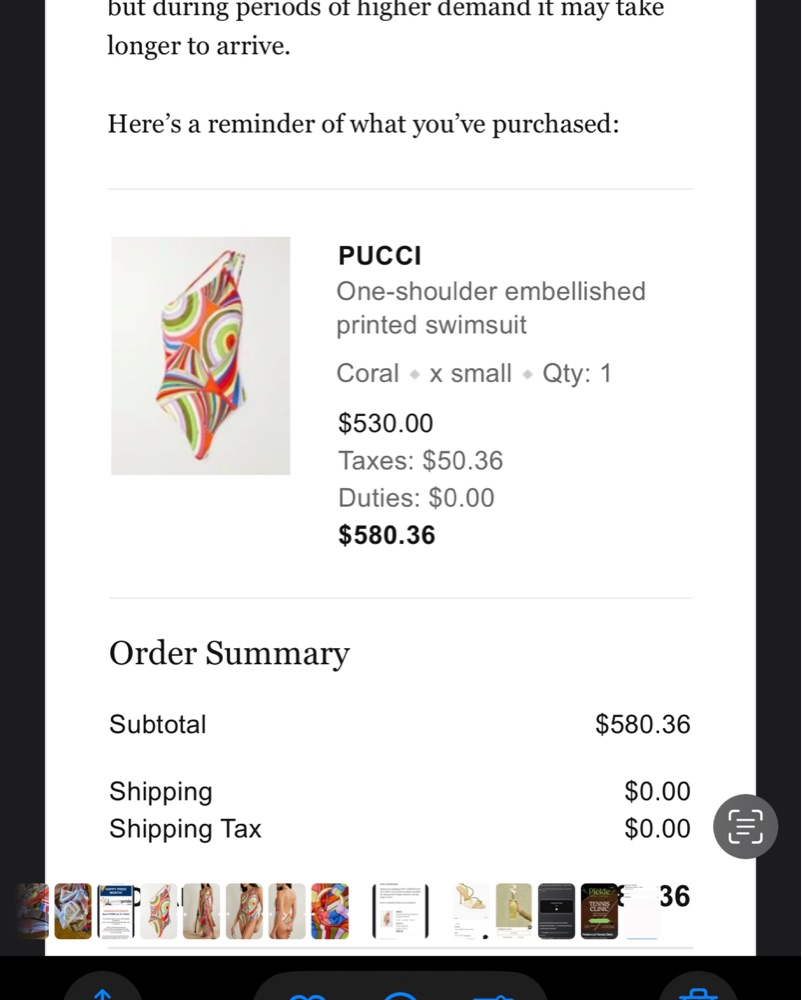Image resolution: width=802 pixels, height=1000 pixels.
Task: Tap the One-shoulder embellished swimsuit title
Action: point(490,308)
